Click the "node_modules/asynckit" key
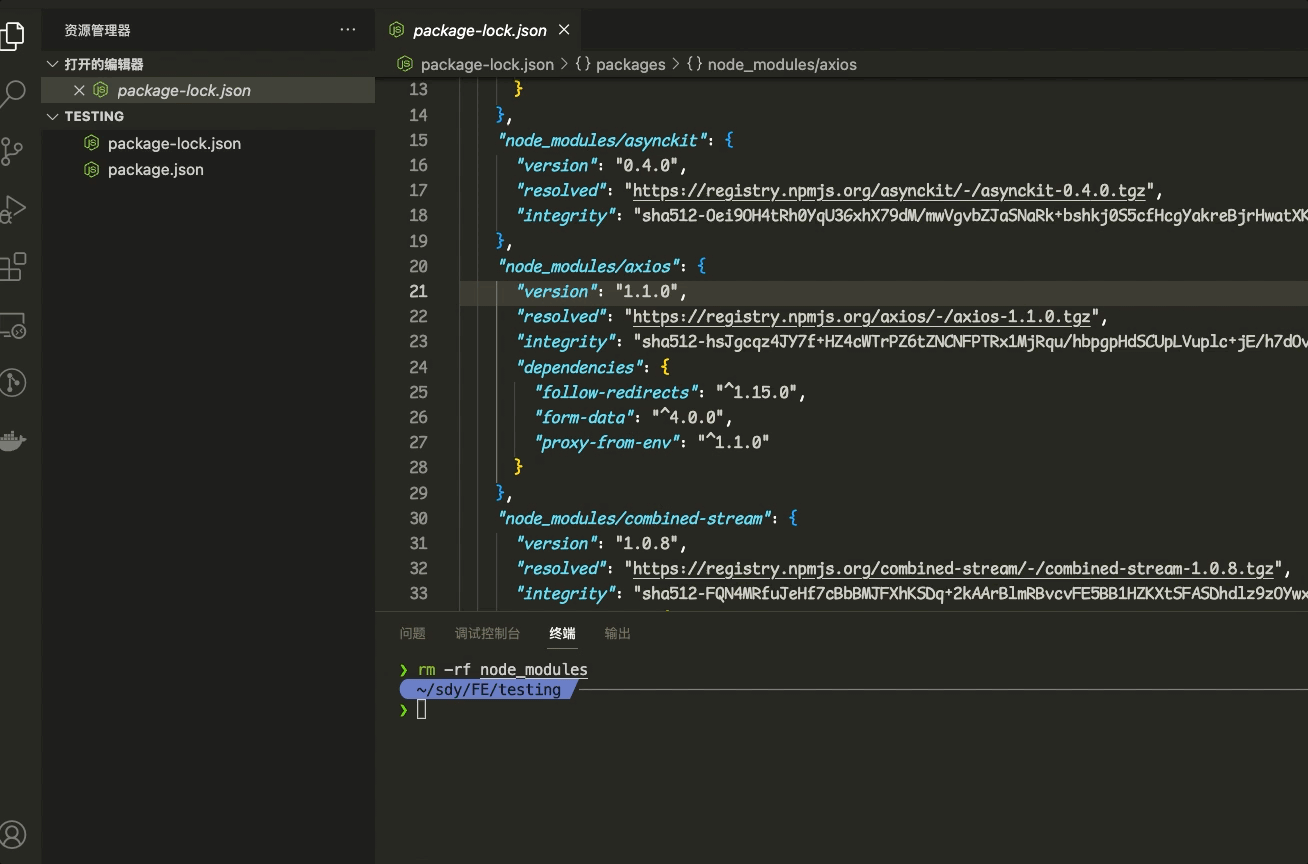 coord(604,140)
